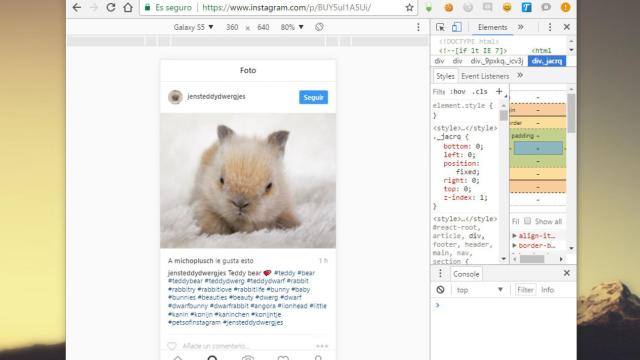This screenshot has height=360, width=640.
Task: Add new style rule plus icon
Action: point(499,91)
